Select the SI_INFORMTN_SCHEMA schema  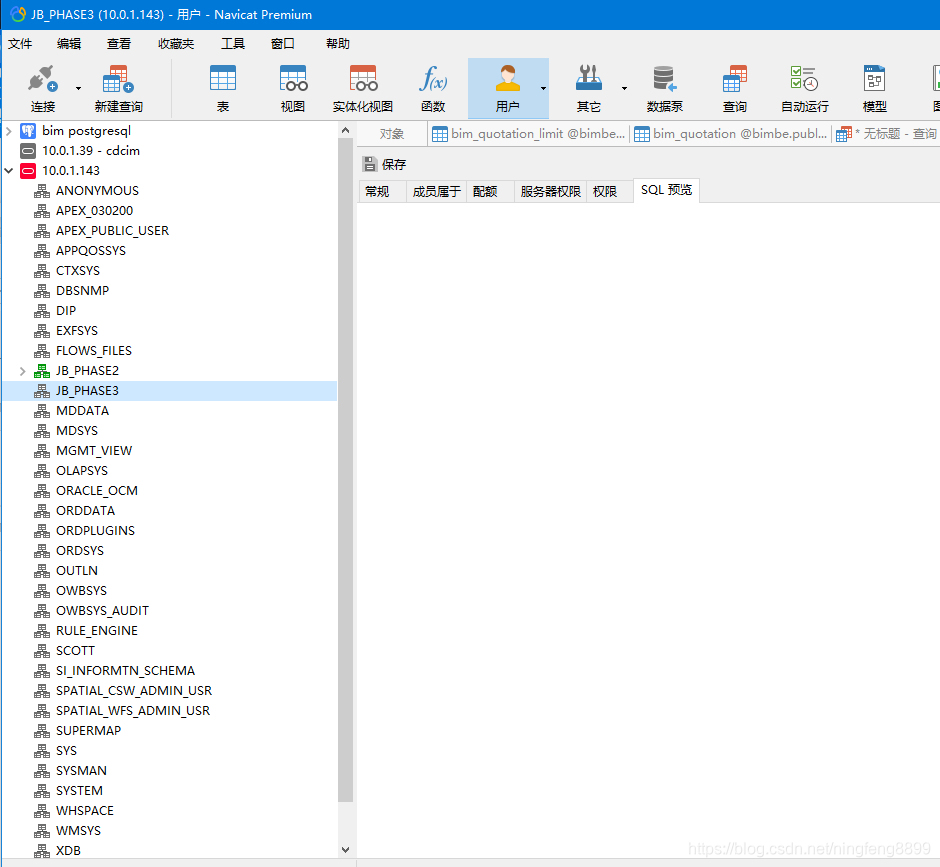tap(125, 671)
